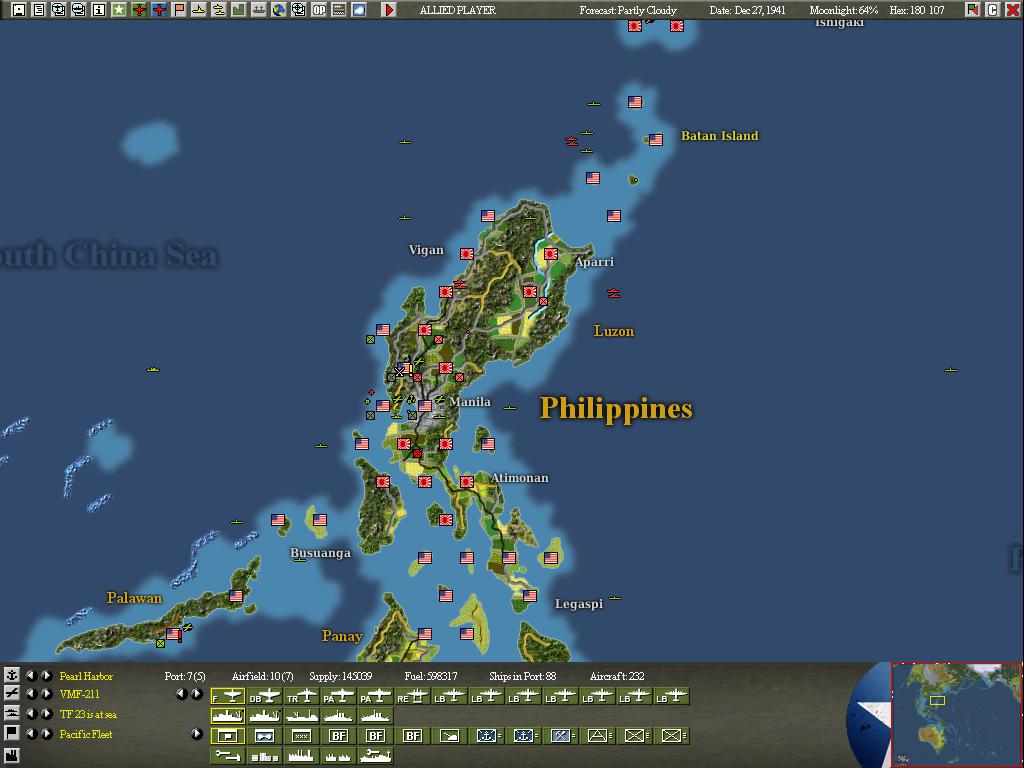Screen dimensions: 1024x768
Task: Click the 'Forecast: Partly Cloudy' status text
Action: pos(628,10)
